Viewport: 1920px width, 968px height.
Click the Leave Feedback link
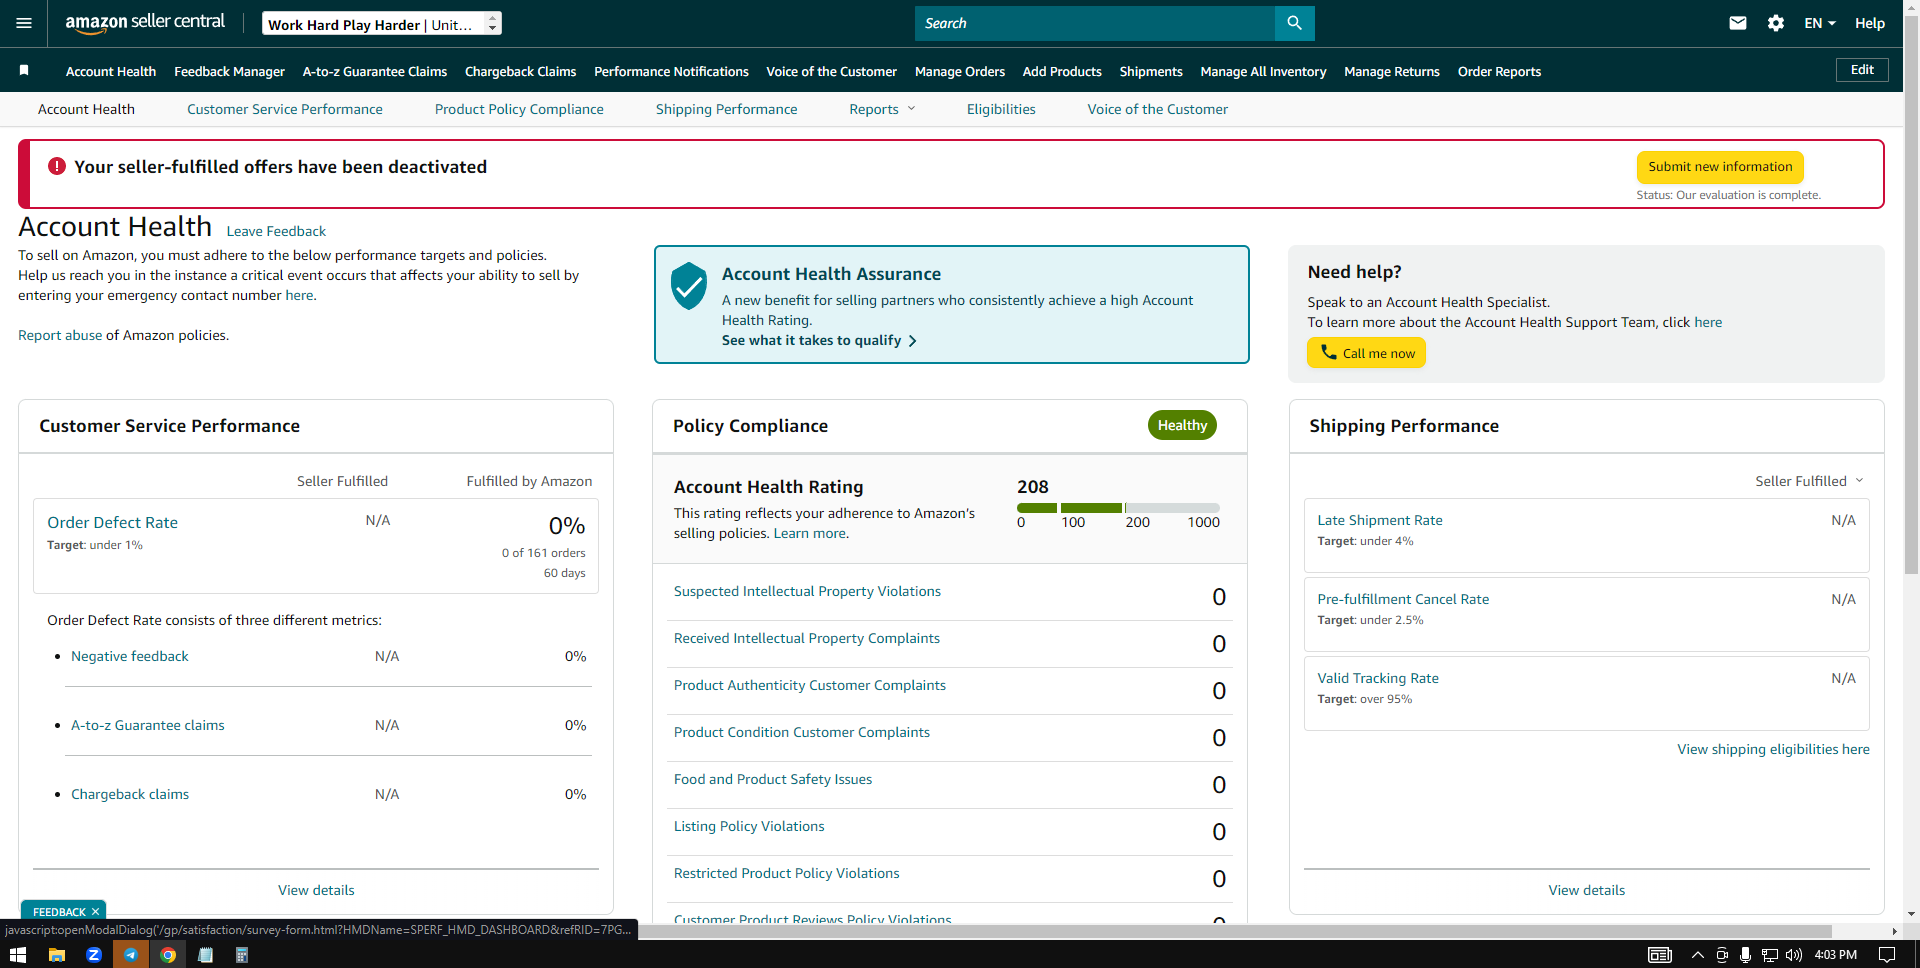(x=276, y=231)
